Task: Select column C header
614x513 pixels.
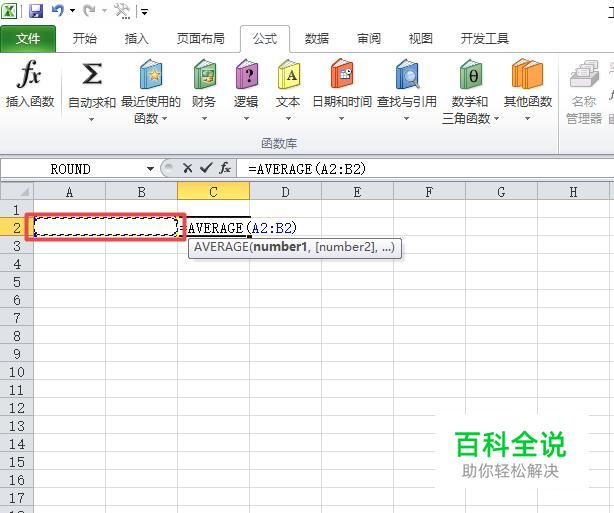Action: [x=213, y=191]
